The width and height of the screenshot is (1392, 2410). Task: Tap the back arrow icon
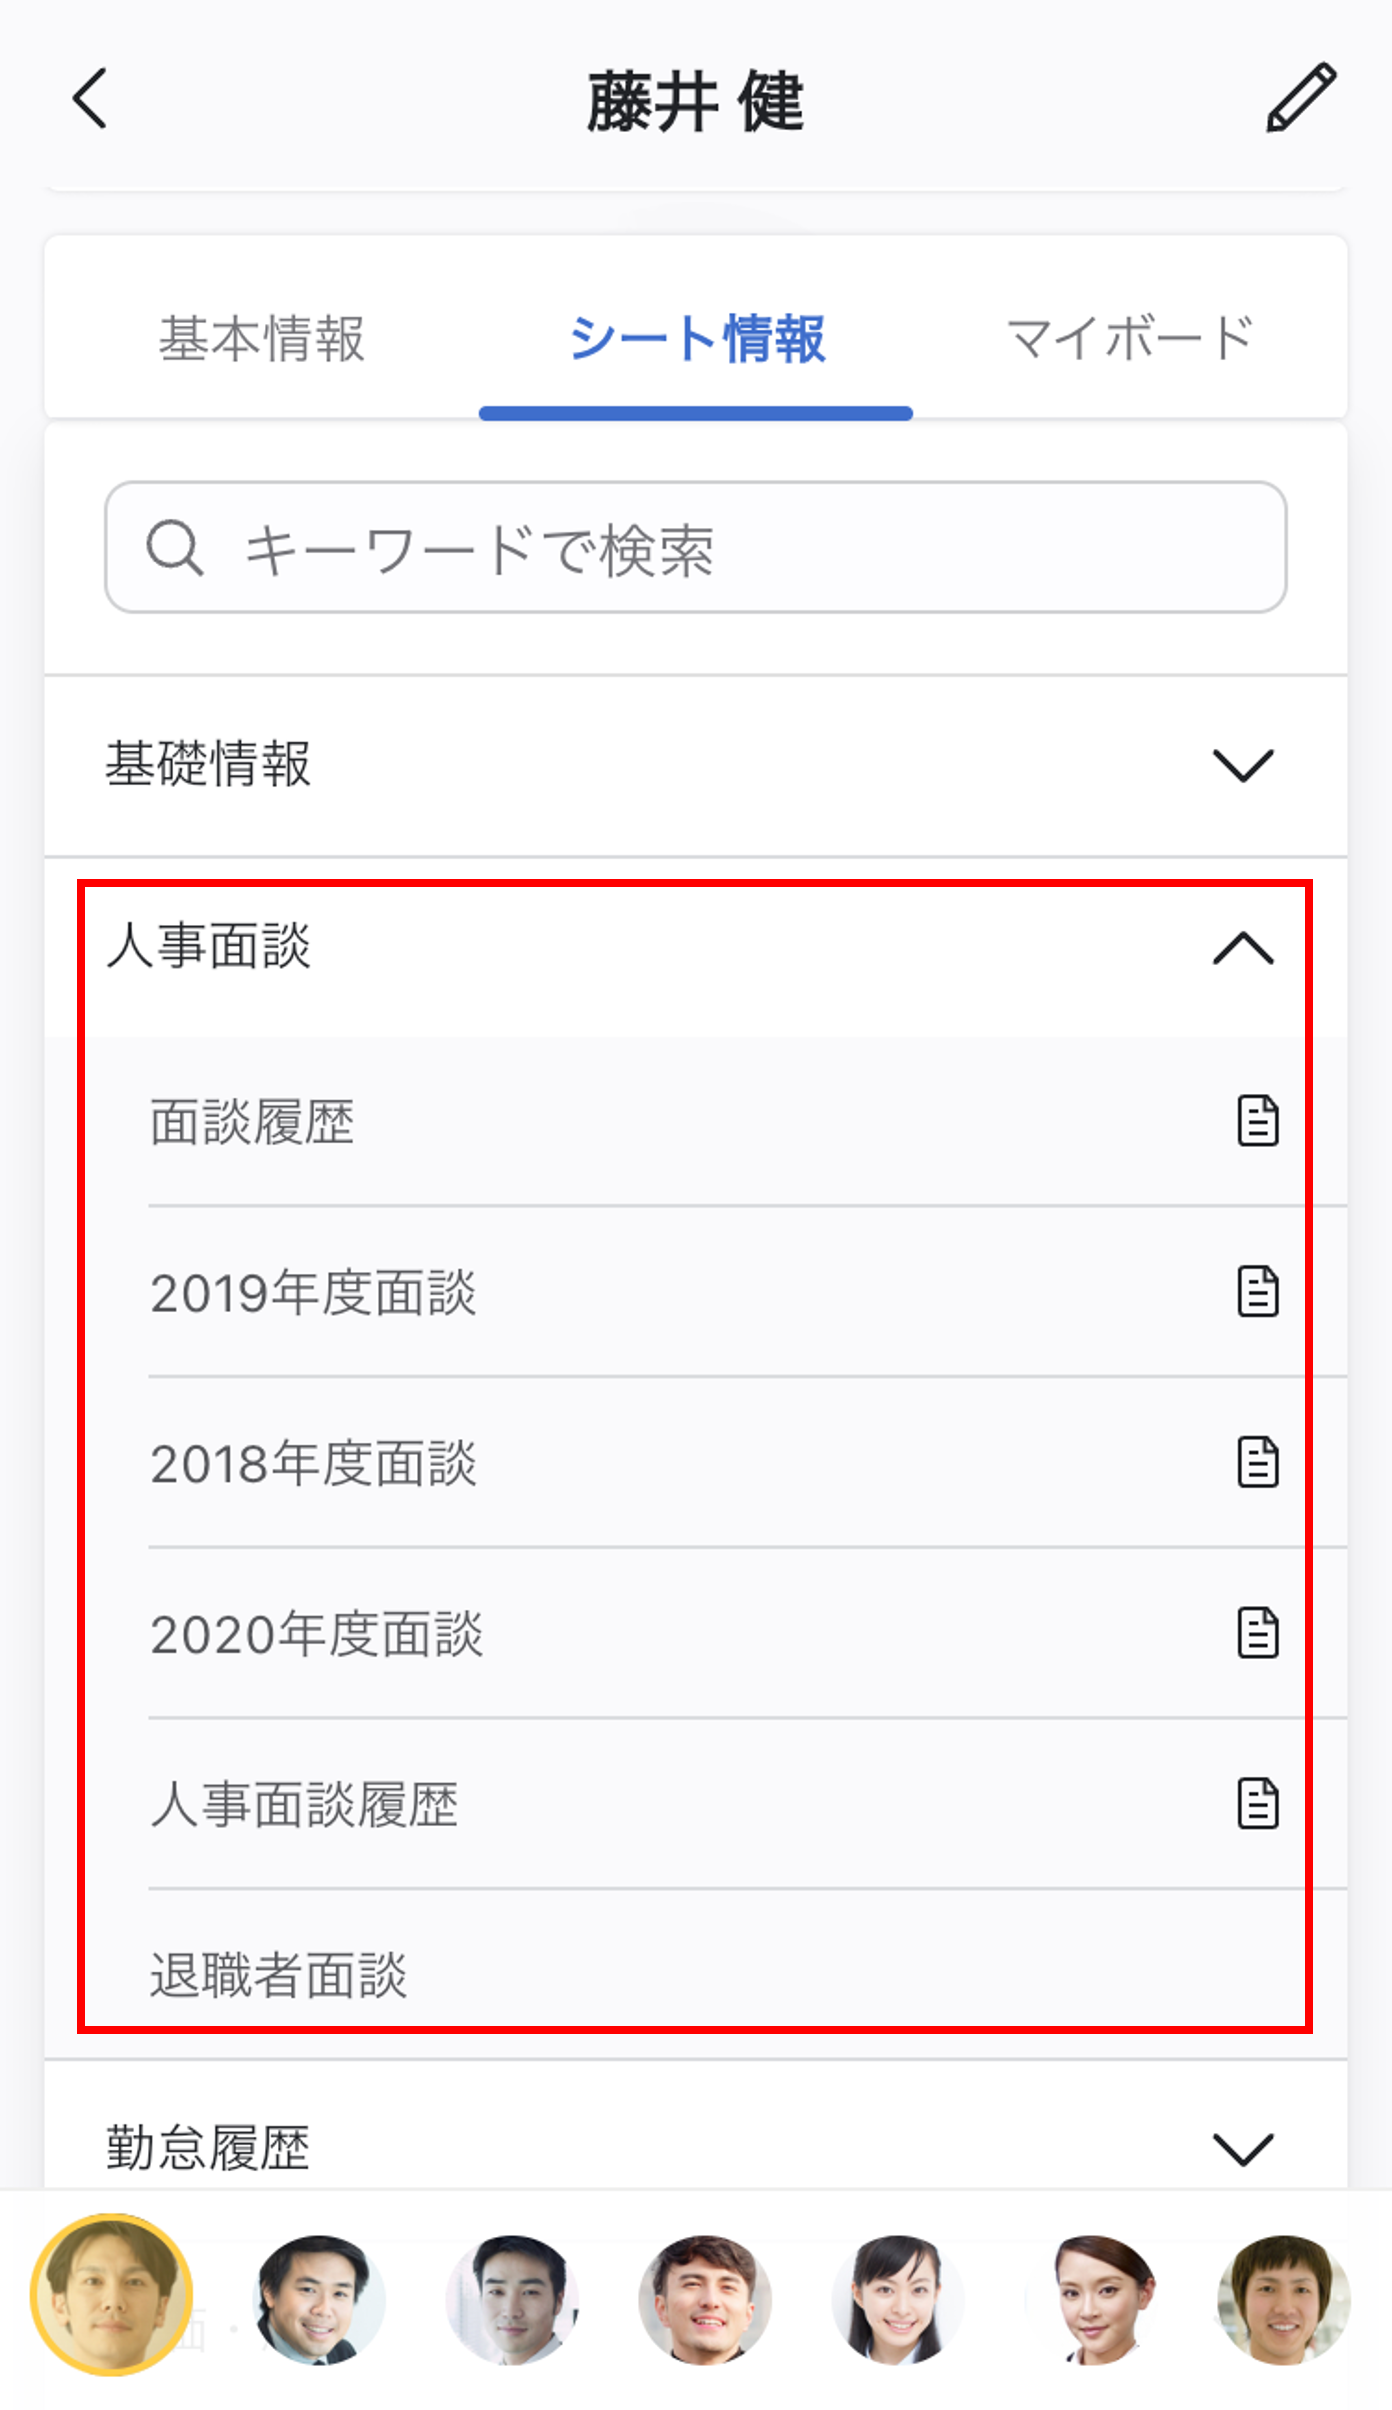pos(90,99)
